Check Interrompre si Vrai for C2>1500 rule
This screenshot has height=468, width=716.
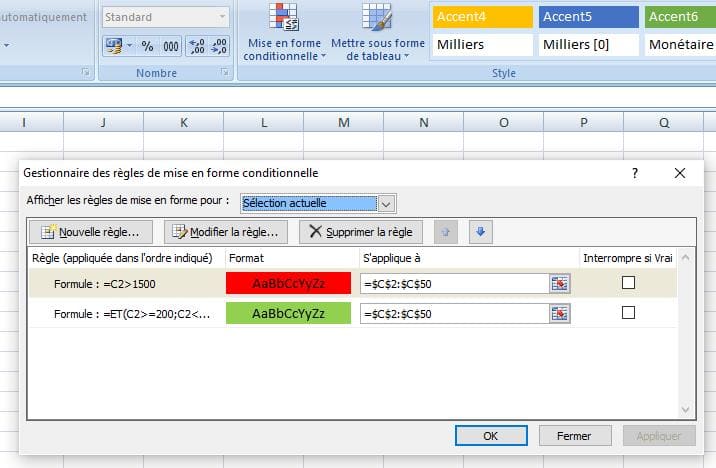point(628,283)
